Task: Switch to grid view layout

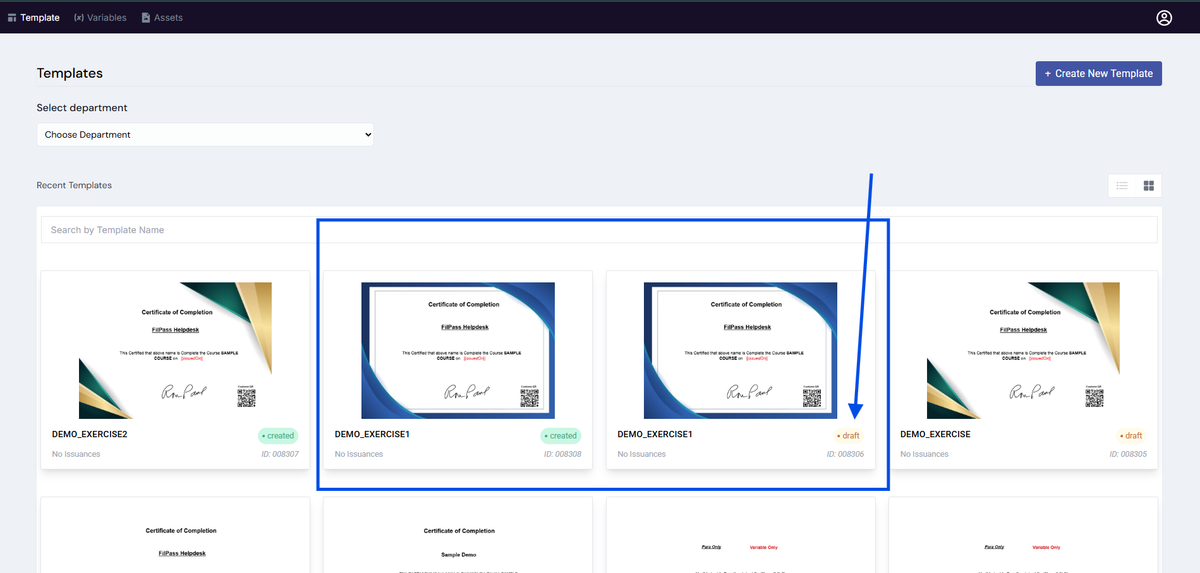Action: pyautogui.click(x=1149, y=185)
